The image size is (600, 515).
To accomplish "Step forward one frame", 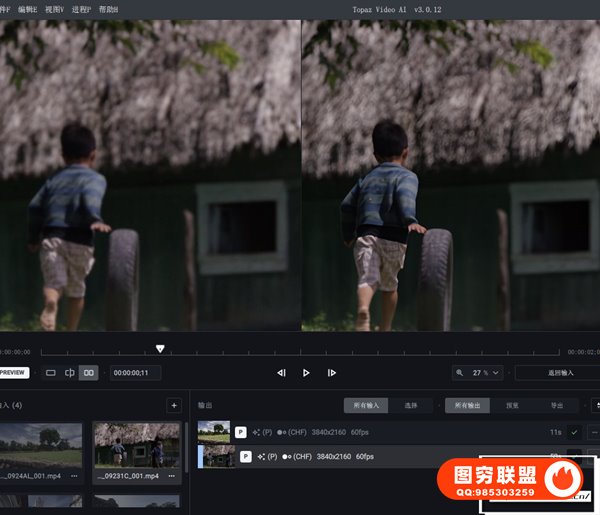I will coord(332,373).
